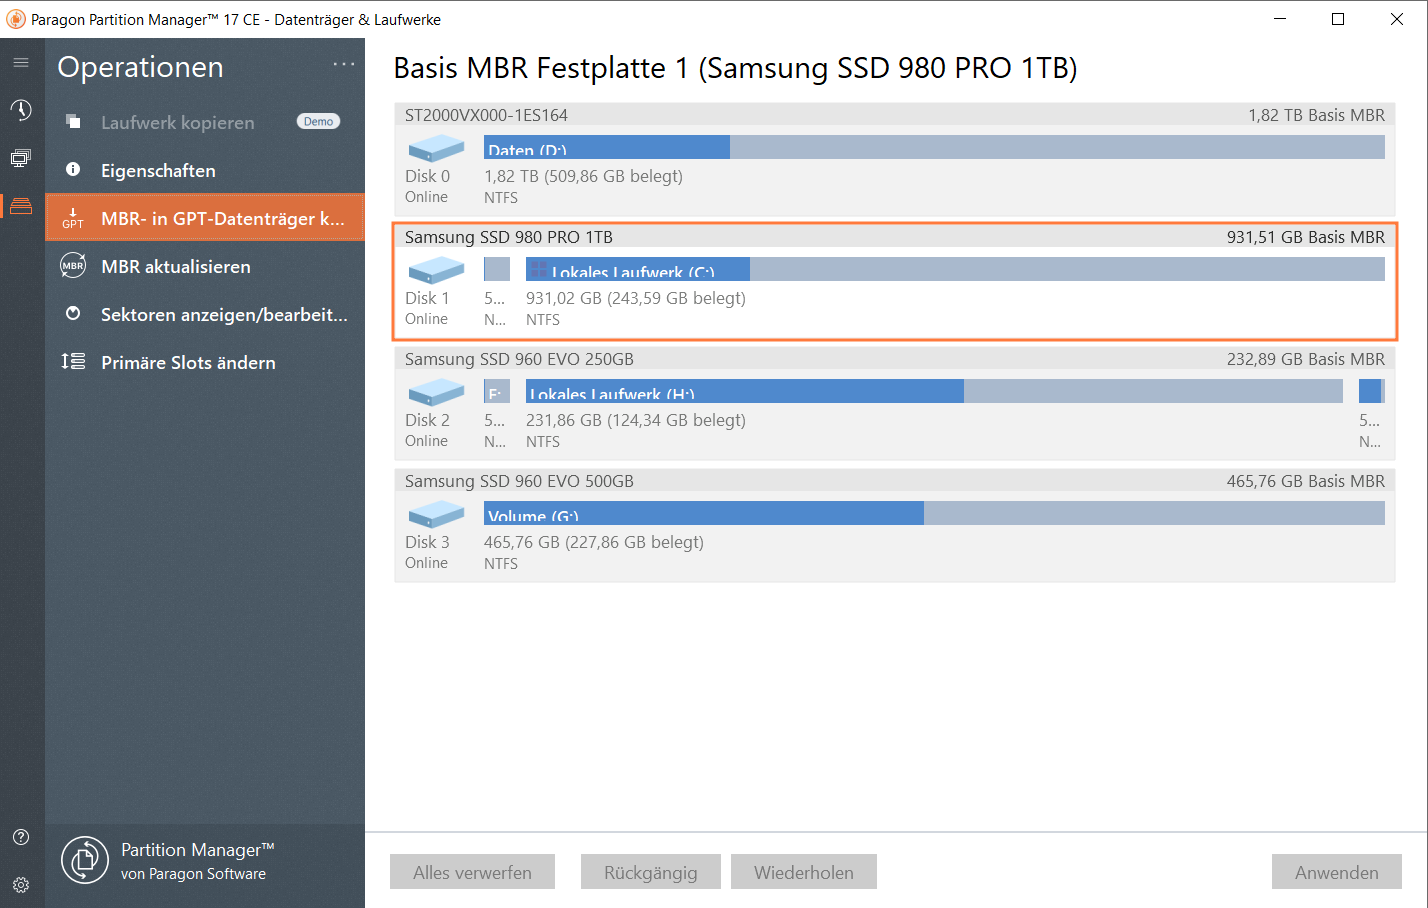
Task: Open the hamburger menu icon
Action: tap(21, 63)
